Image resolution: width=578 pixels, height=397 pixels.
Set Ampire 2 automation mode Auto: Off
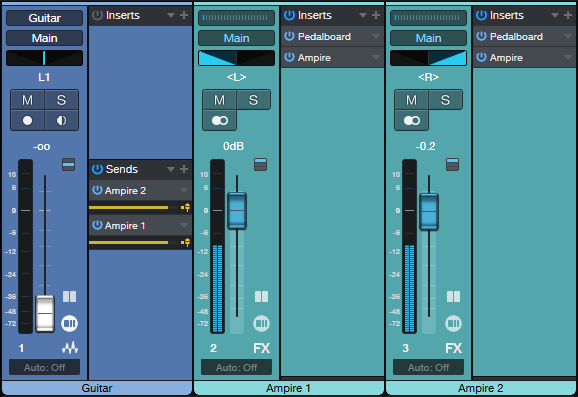[x=429, y=367]
